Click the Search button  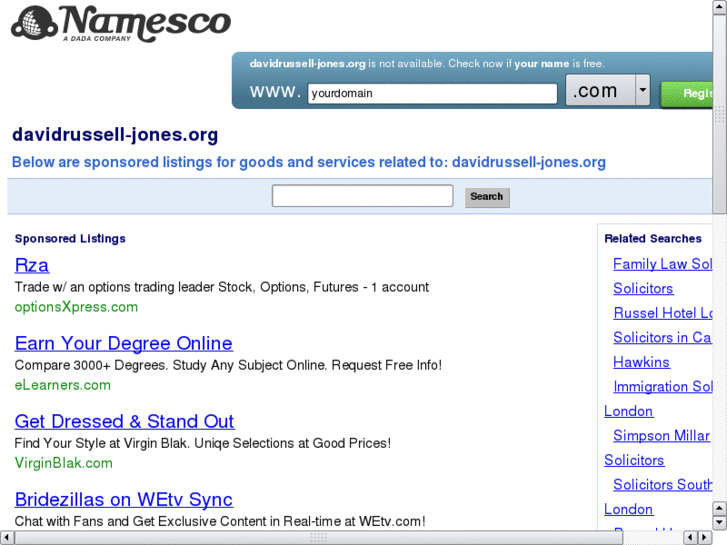coord(487,197)
